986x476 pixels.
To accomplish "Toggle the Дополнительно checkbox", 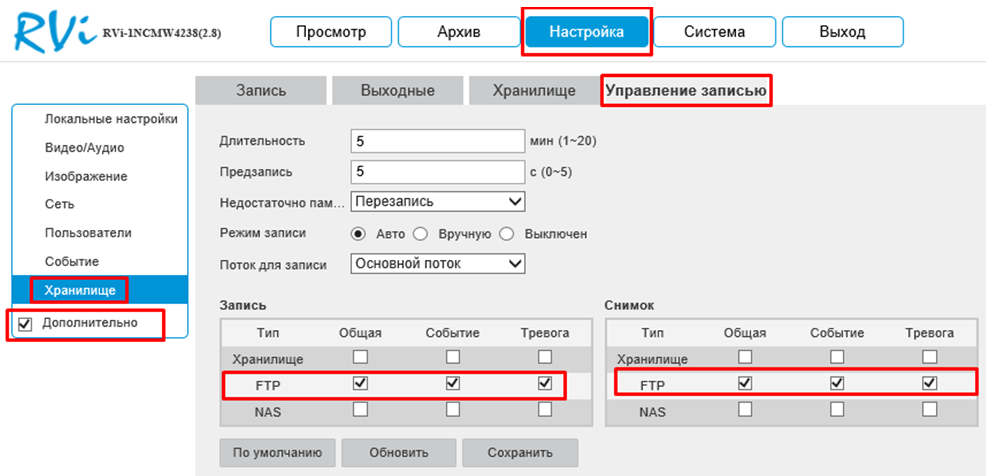I will 26,324.
